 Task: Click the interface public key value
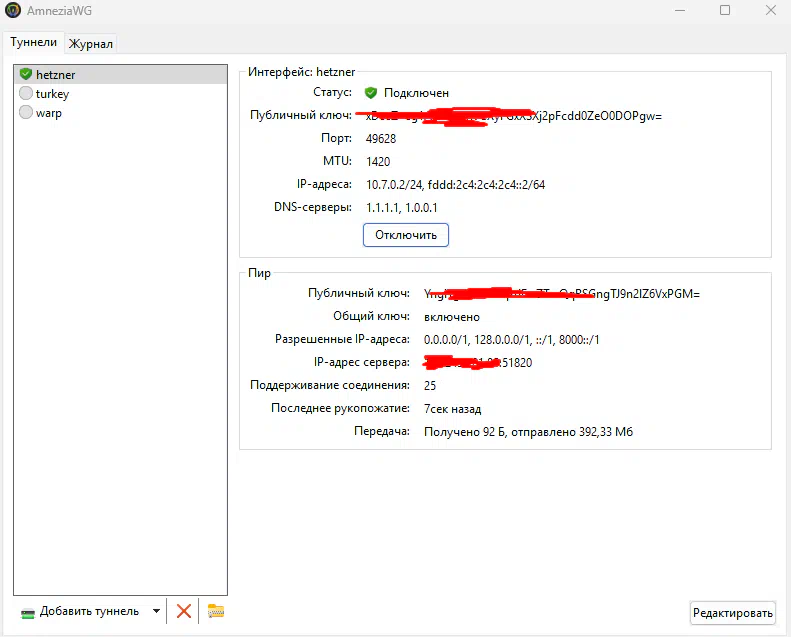[x=514, y=116]
